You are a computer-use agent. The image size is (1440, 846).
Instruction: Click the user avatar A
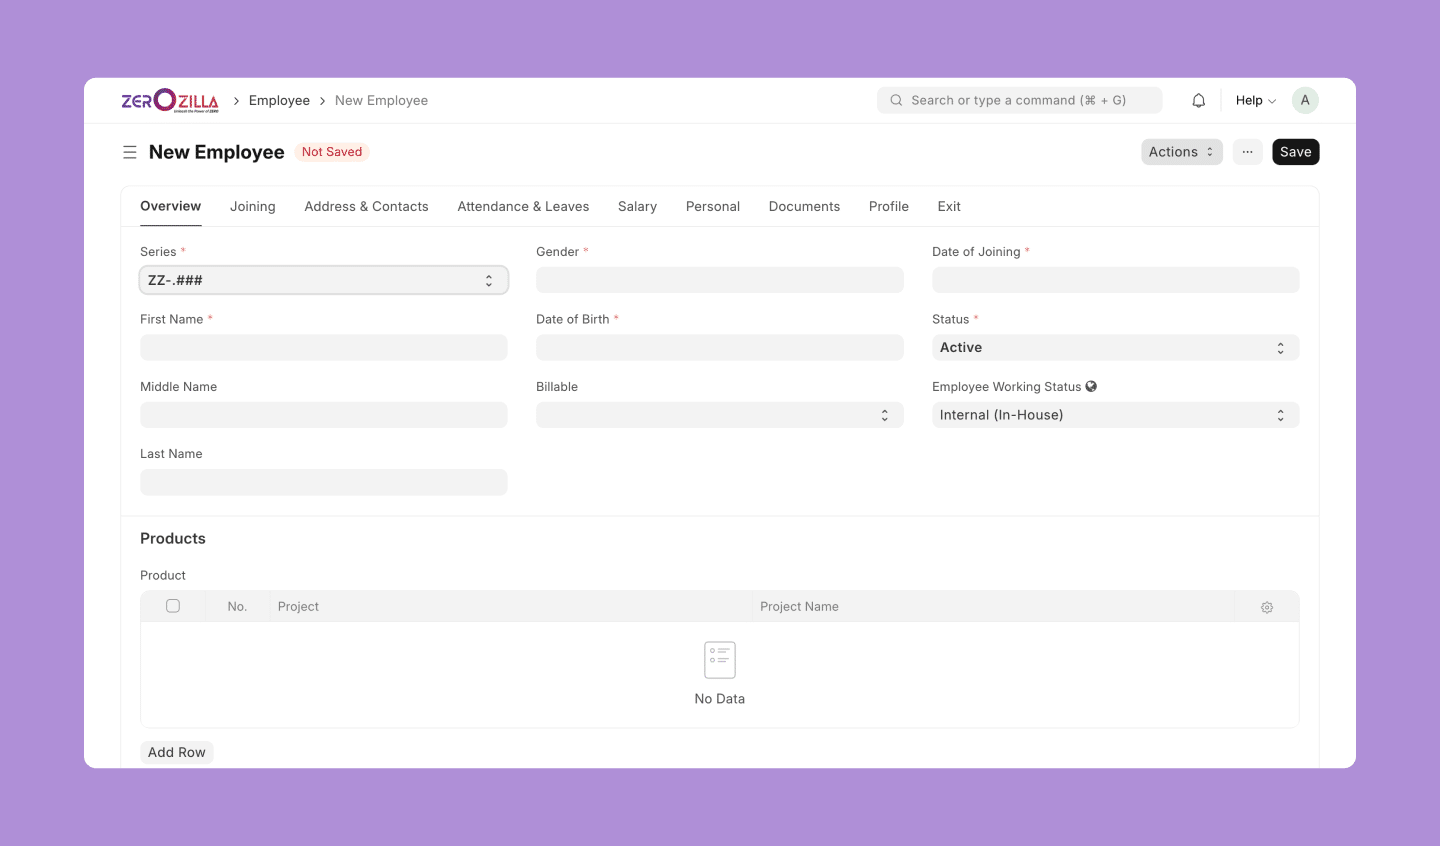point(1305,100)
